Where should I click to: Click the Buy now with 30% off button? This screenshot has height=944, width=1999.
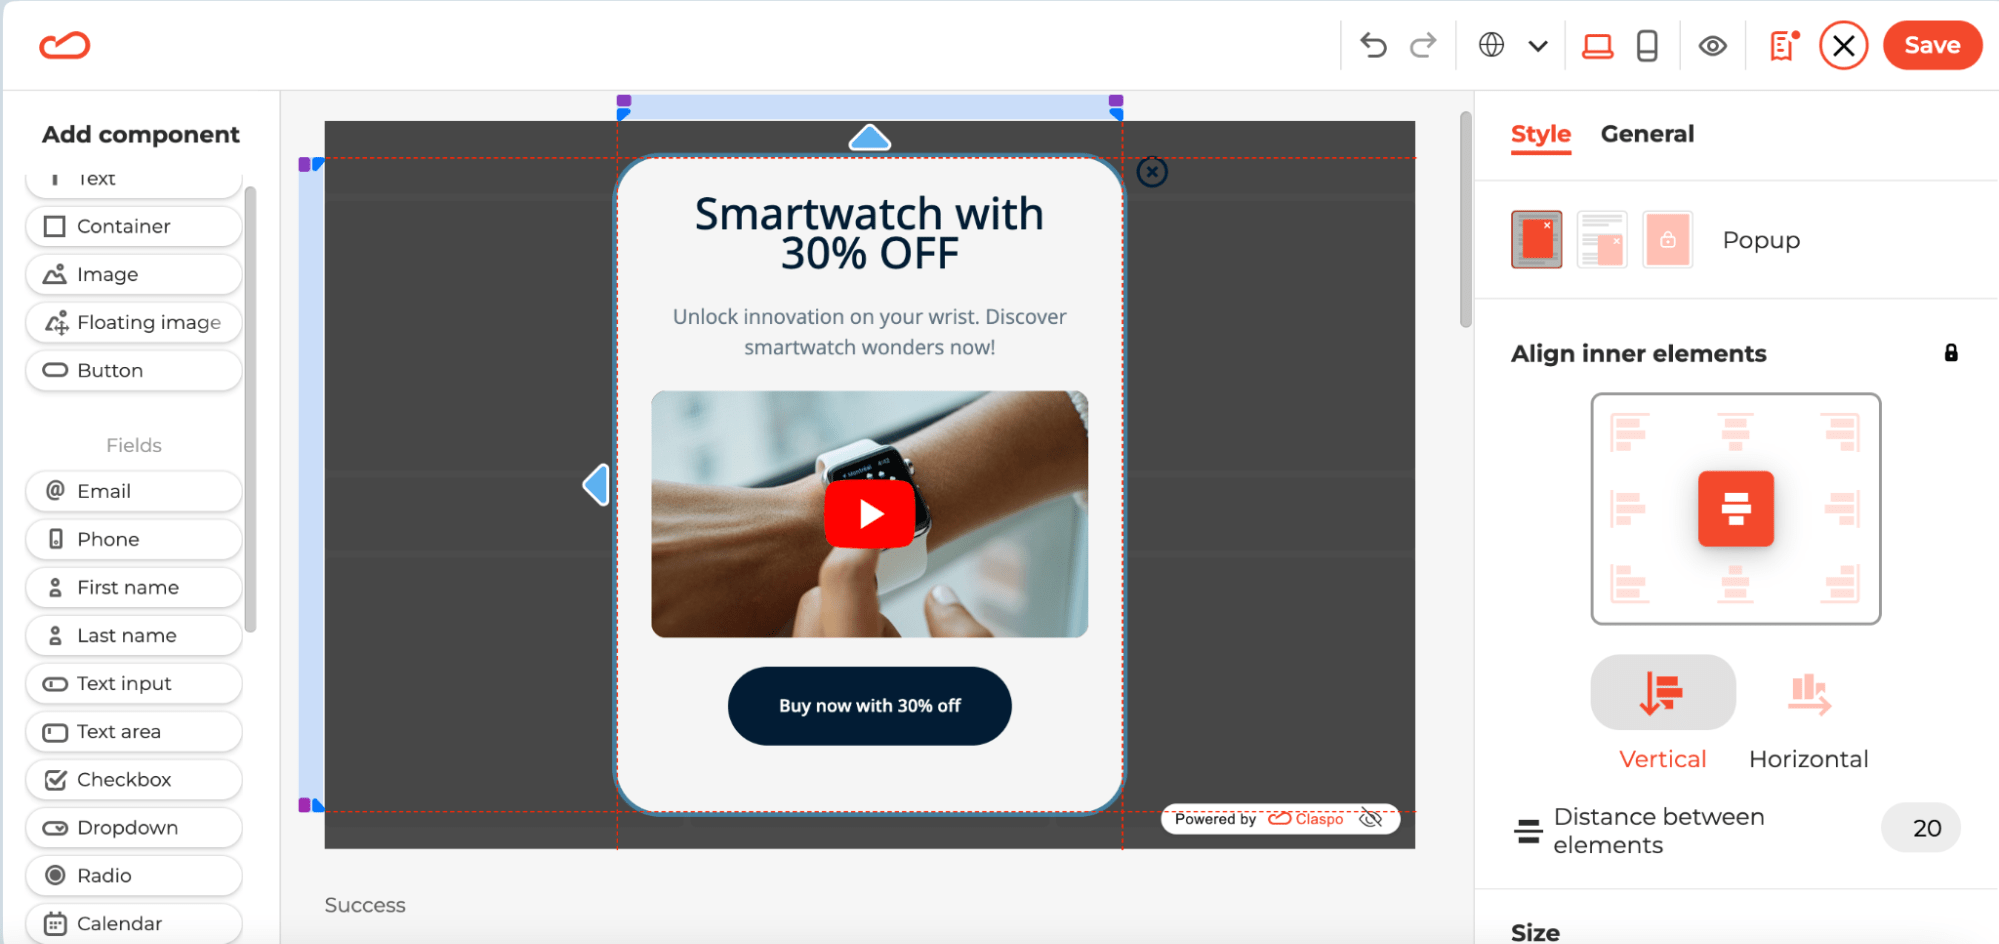click(869, 705)
